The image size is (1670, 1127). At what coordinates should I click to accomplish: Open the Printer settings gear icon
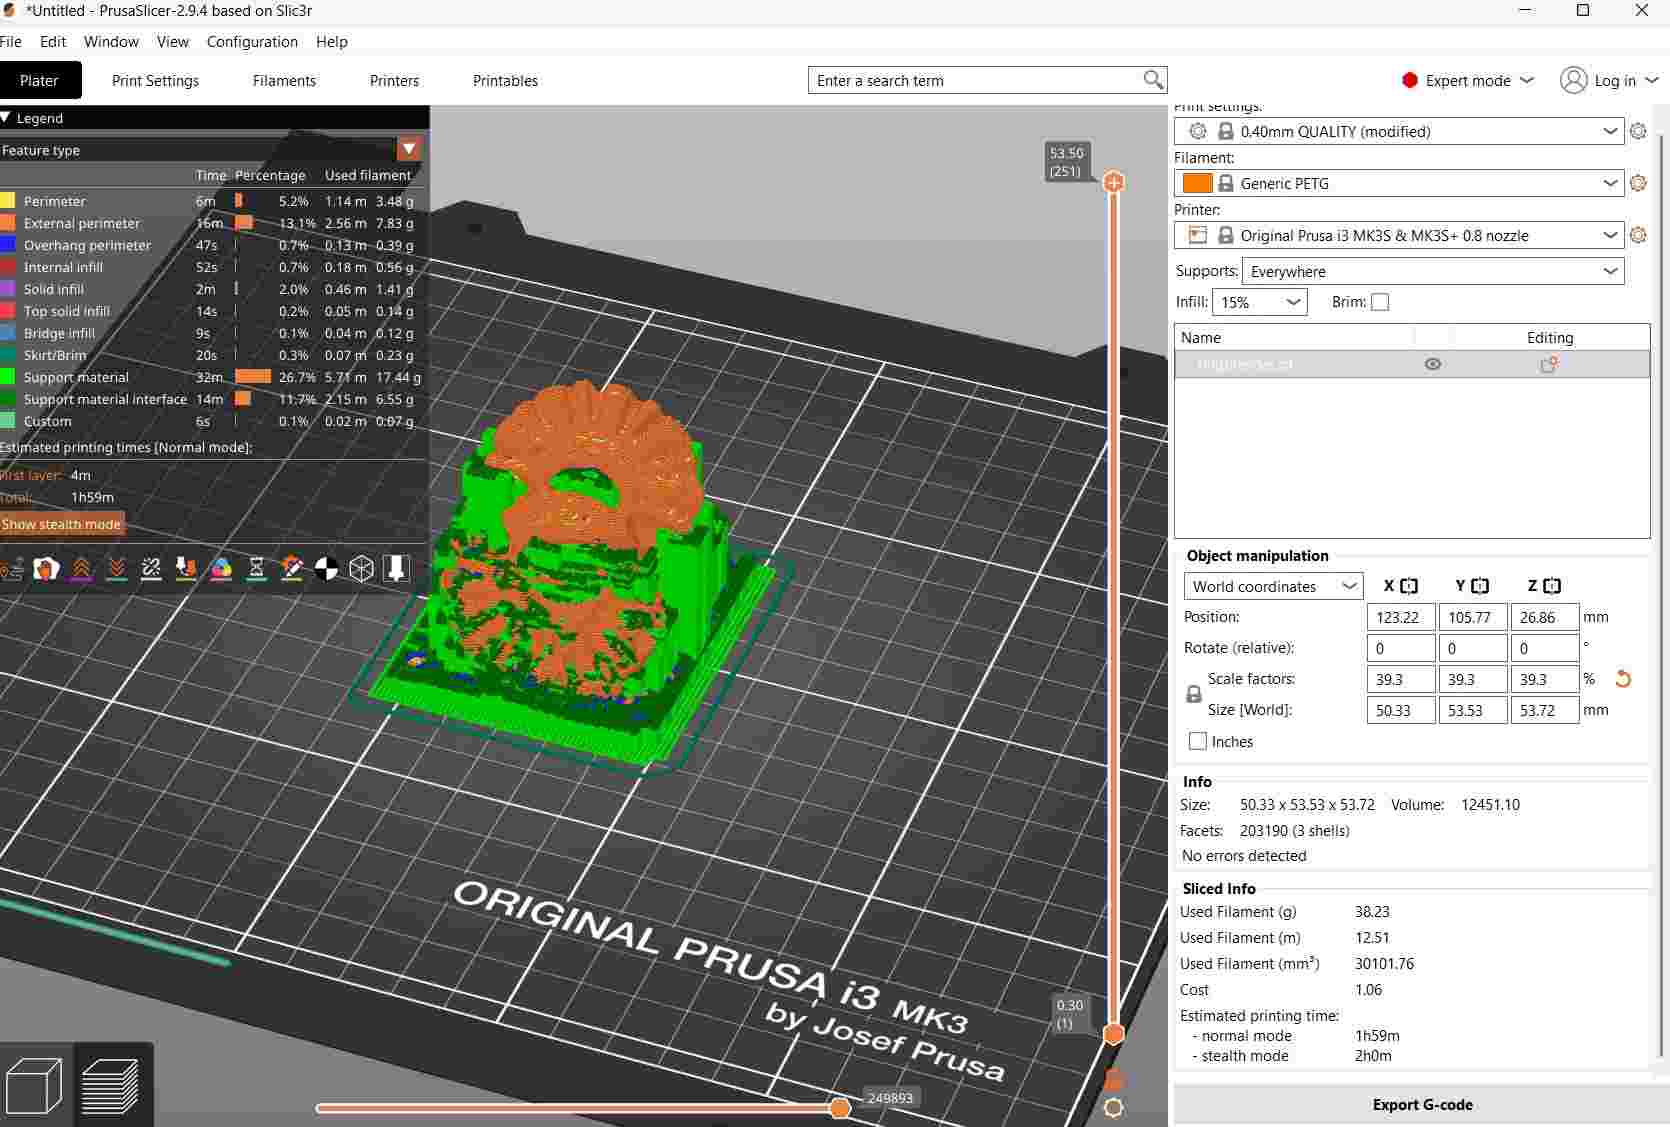(x=1639, y=235)
